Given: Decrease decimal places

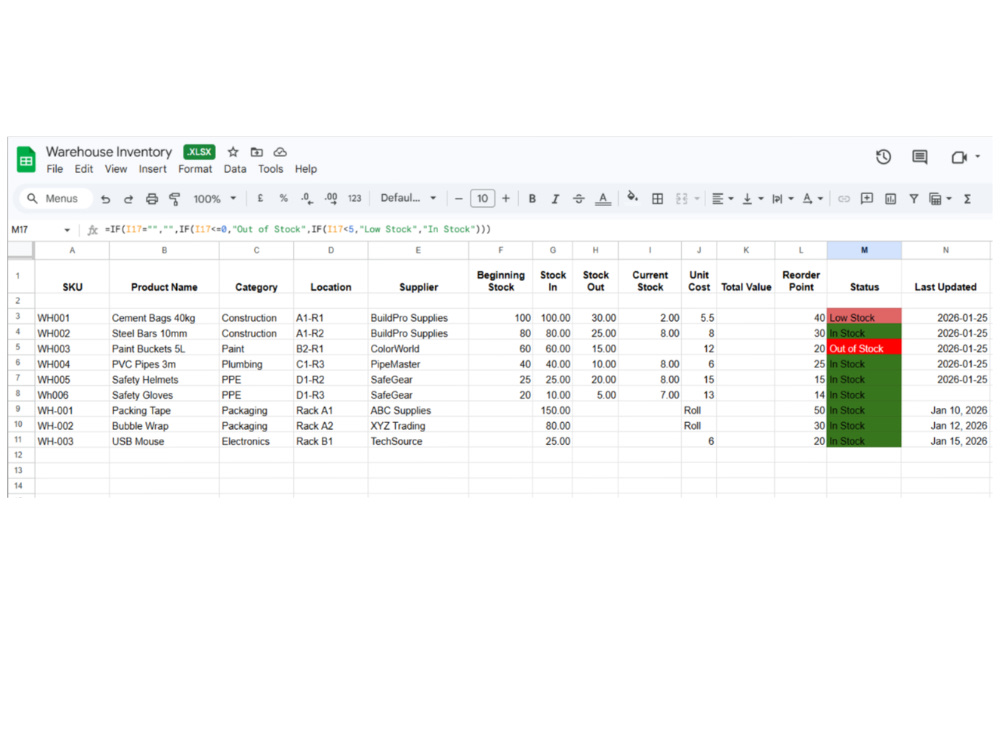Looking at the screenshot, I should (307, 198).
